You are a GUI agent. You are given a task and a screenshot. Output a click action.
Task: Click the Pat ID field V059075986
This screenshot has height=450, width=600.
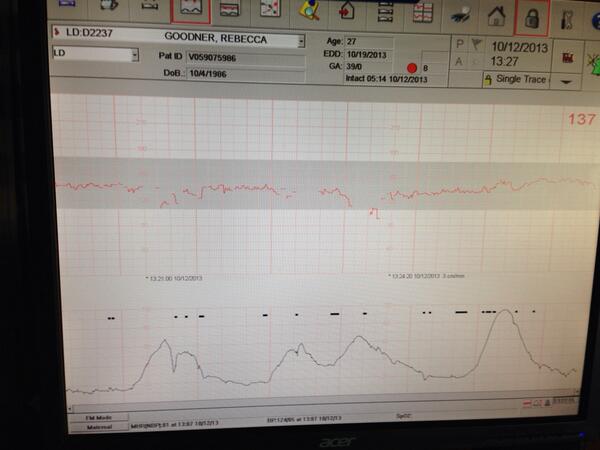pyautogui.click(x=245, y=59)
